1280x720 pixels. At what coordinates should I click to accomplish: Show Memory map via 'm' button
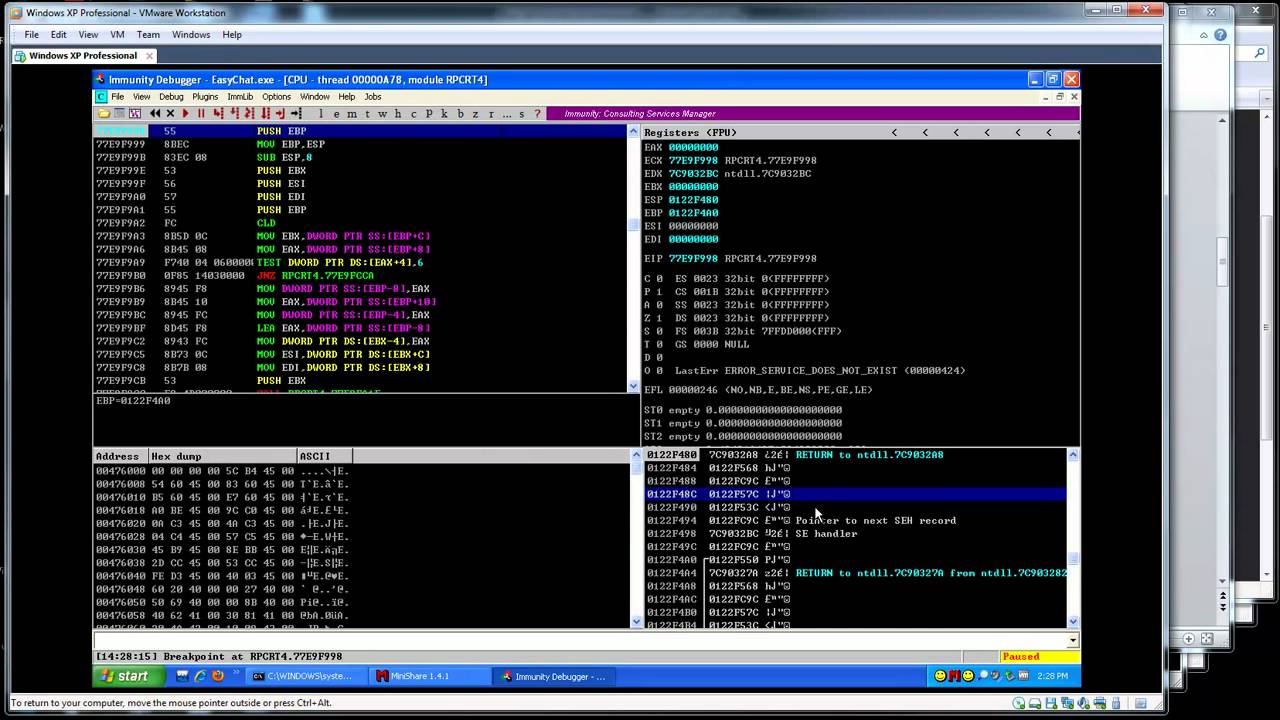click(352, 114)
